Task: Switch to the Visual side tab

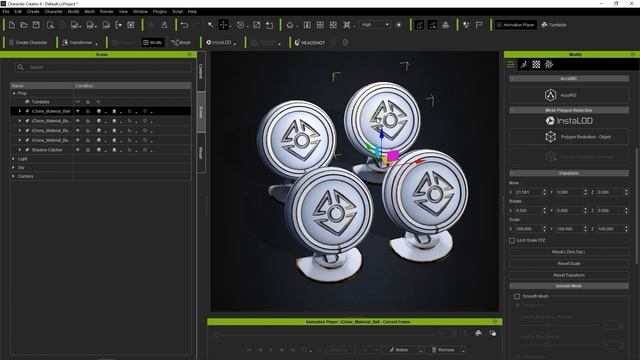Action: [201, 153]
